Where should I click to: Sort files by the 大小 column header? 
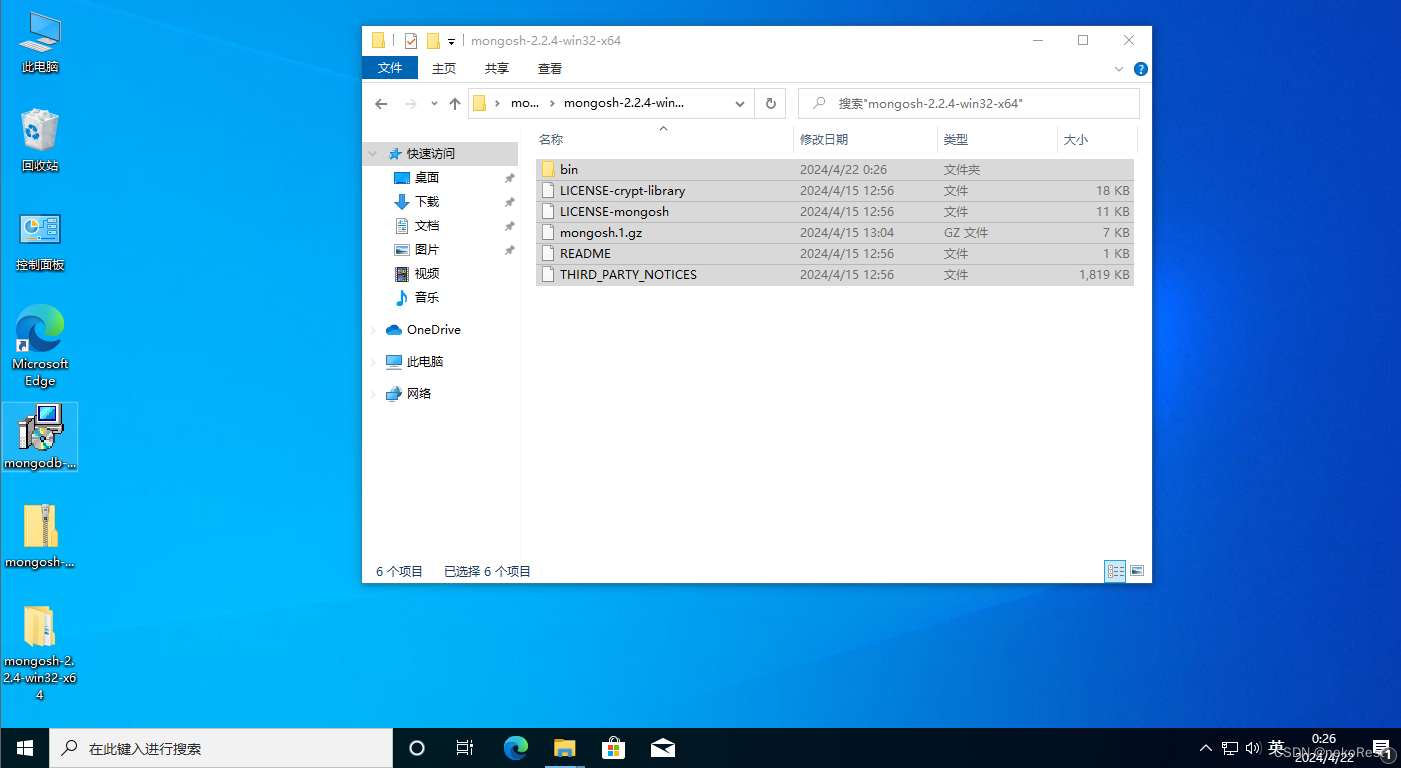(x=1097, y=140)
